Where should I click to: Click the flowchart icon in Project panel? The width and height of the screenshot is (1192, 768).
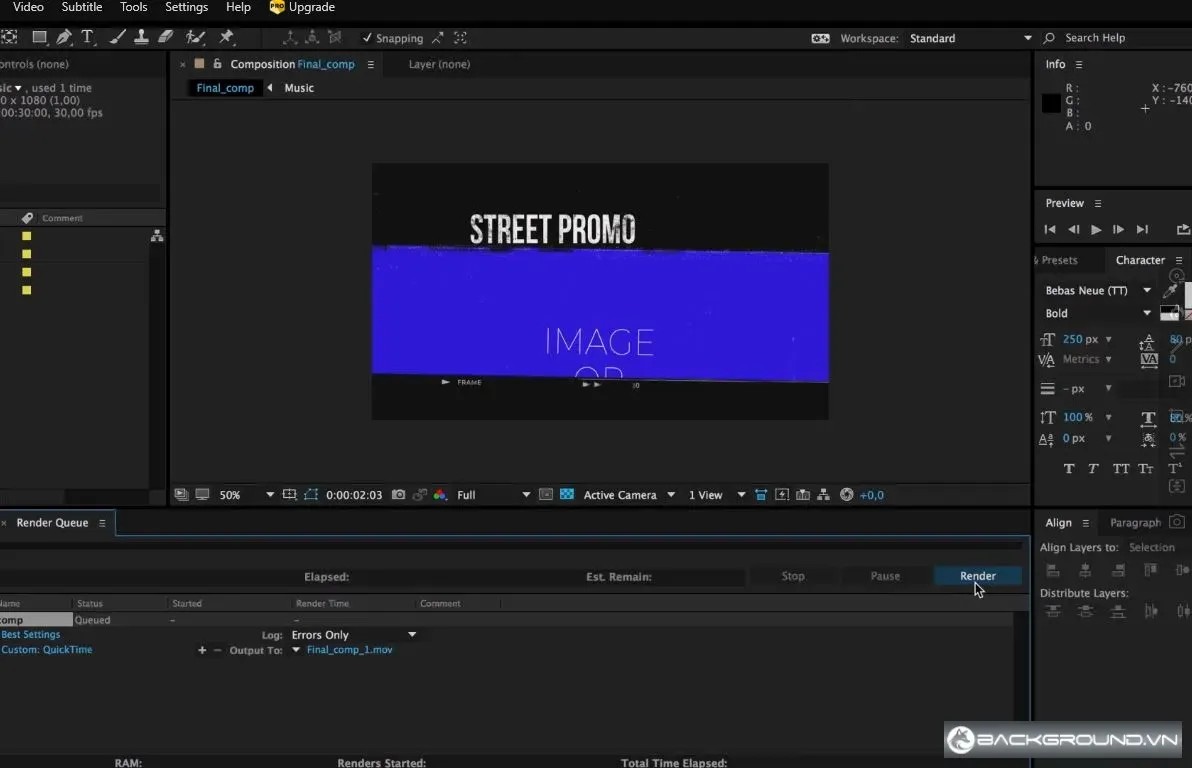pyautogui.click(x=157, y=236)
